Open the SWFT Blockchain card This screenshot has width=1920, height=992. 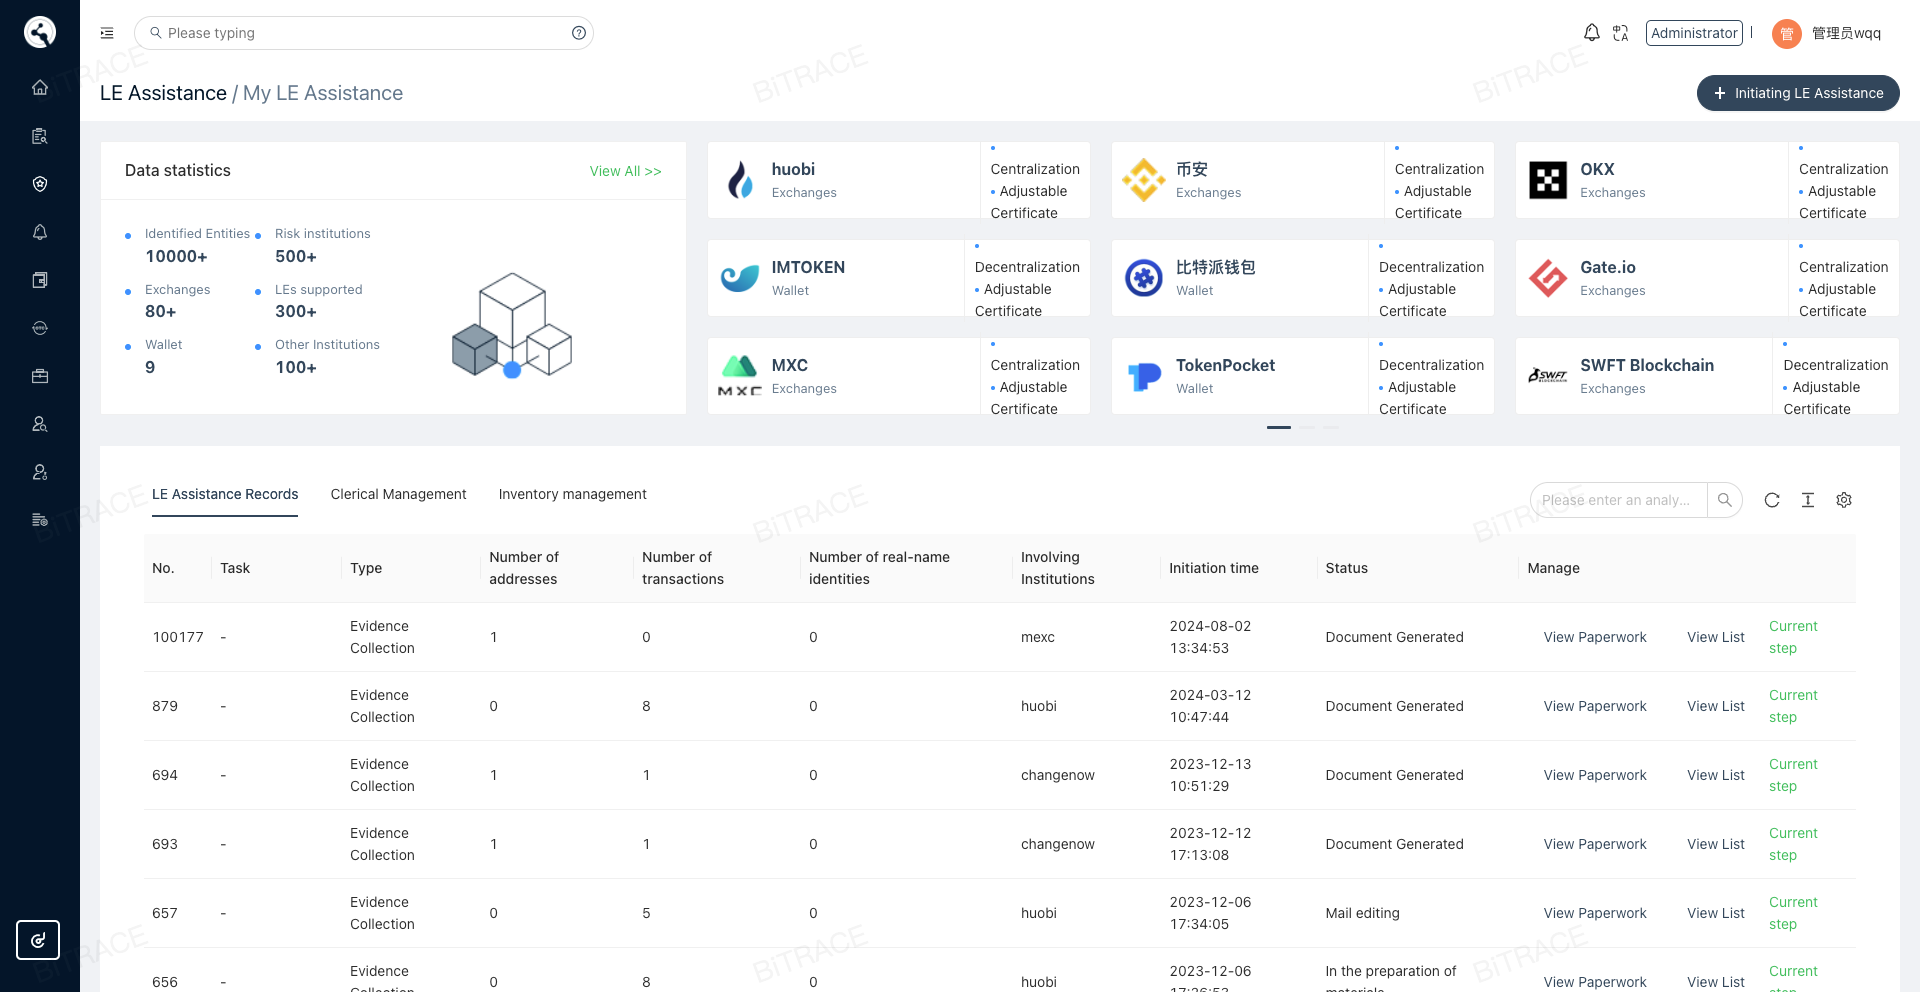[1707, 376]
